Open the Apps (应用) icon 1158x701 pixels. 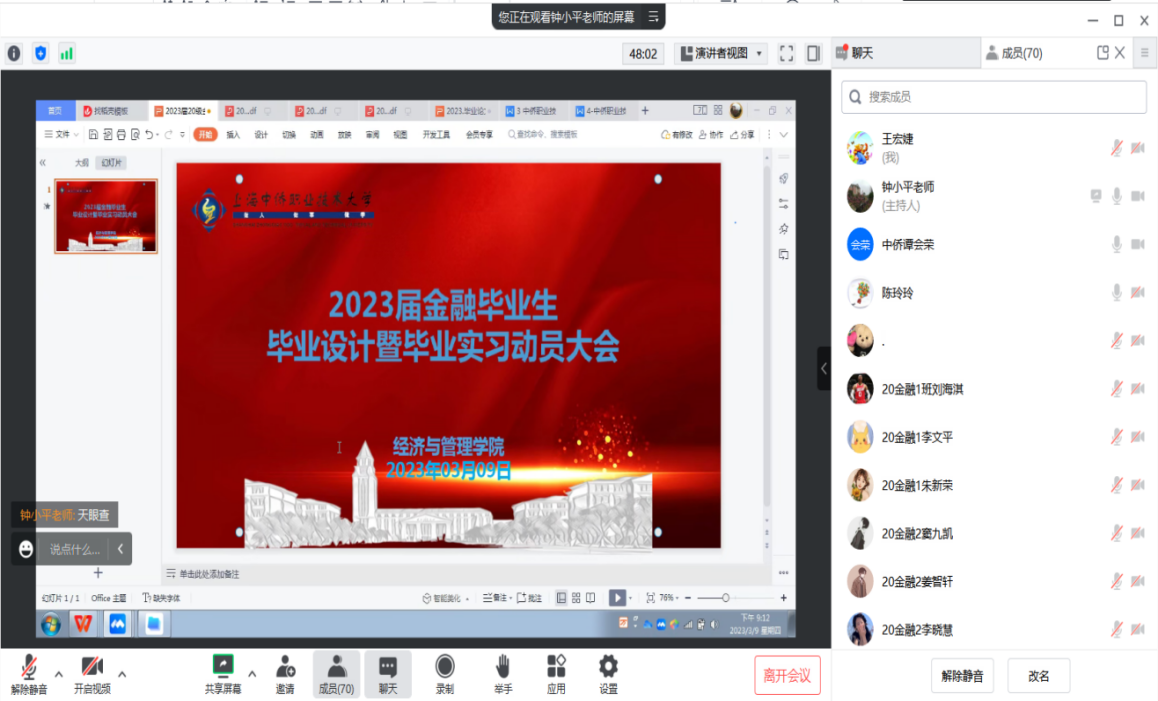tap(556, 673)
